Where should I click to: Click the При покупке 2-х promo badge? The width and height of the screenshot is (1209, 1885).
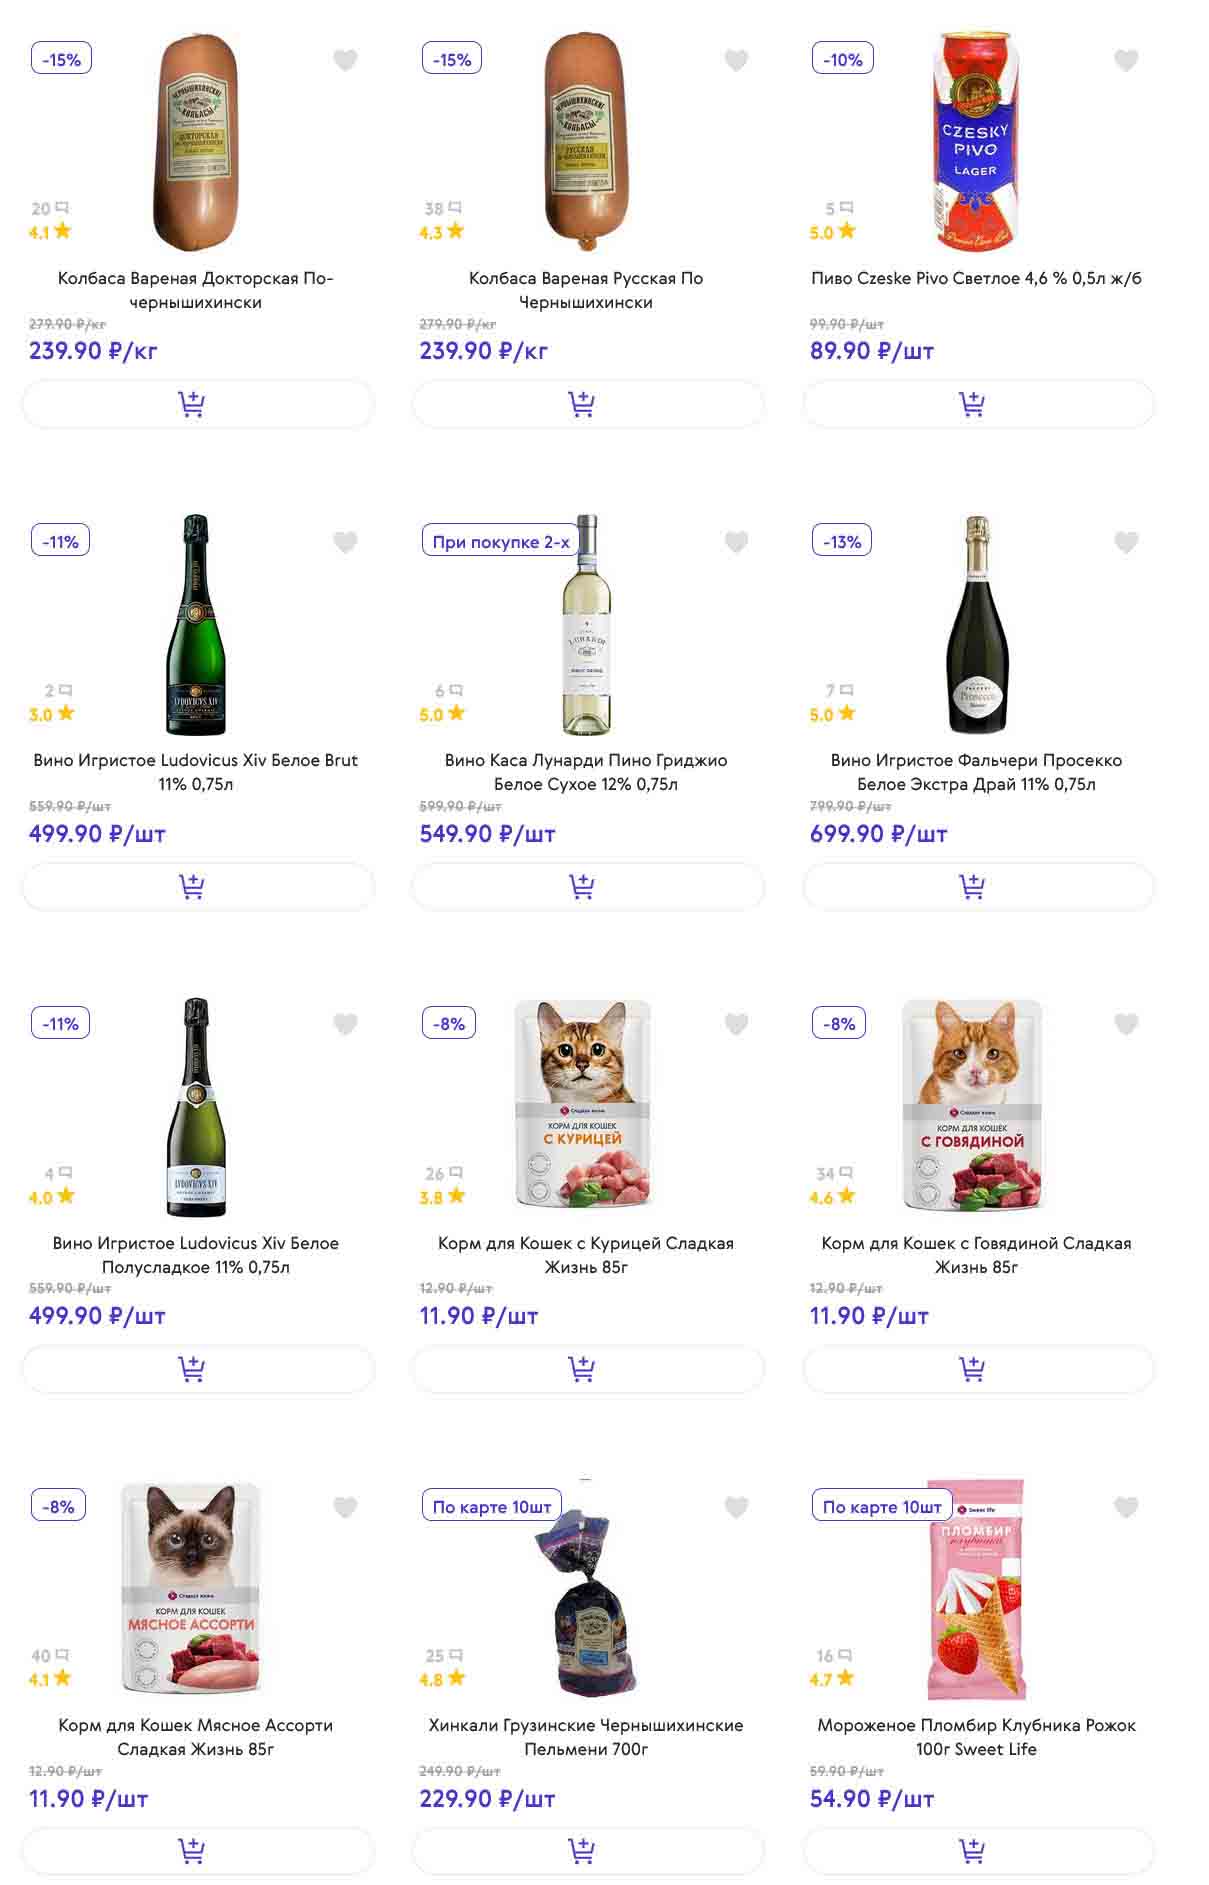click(500, 542)
